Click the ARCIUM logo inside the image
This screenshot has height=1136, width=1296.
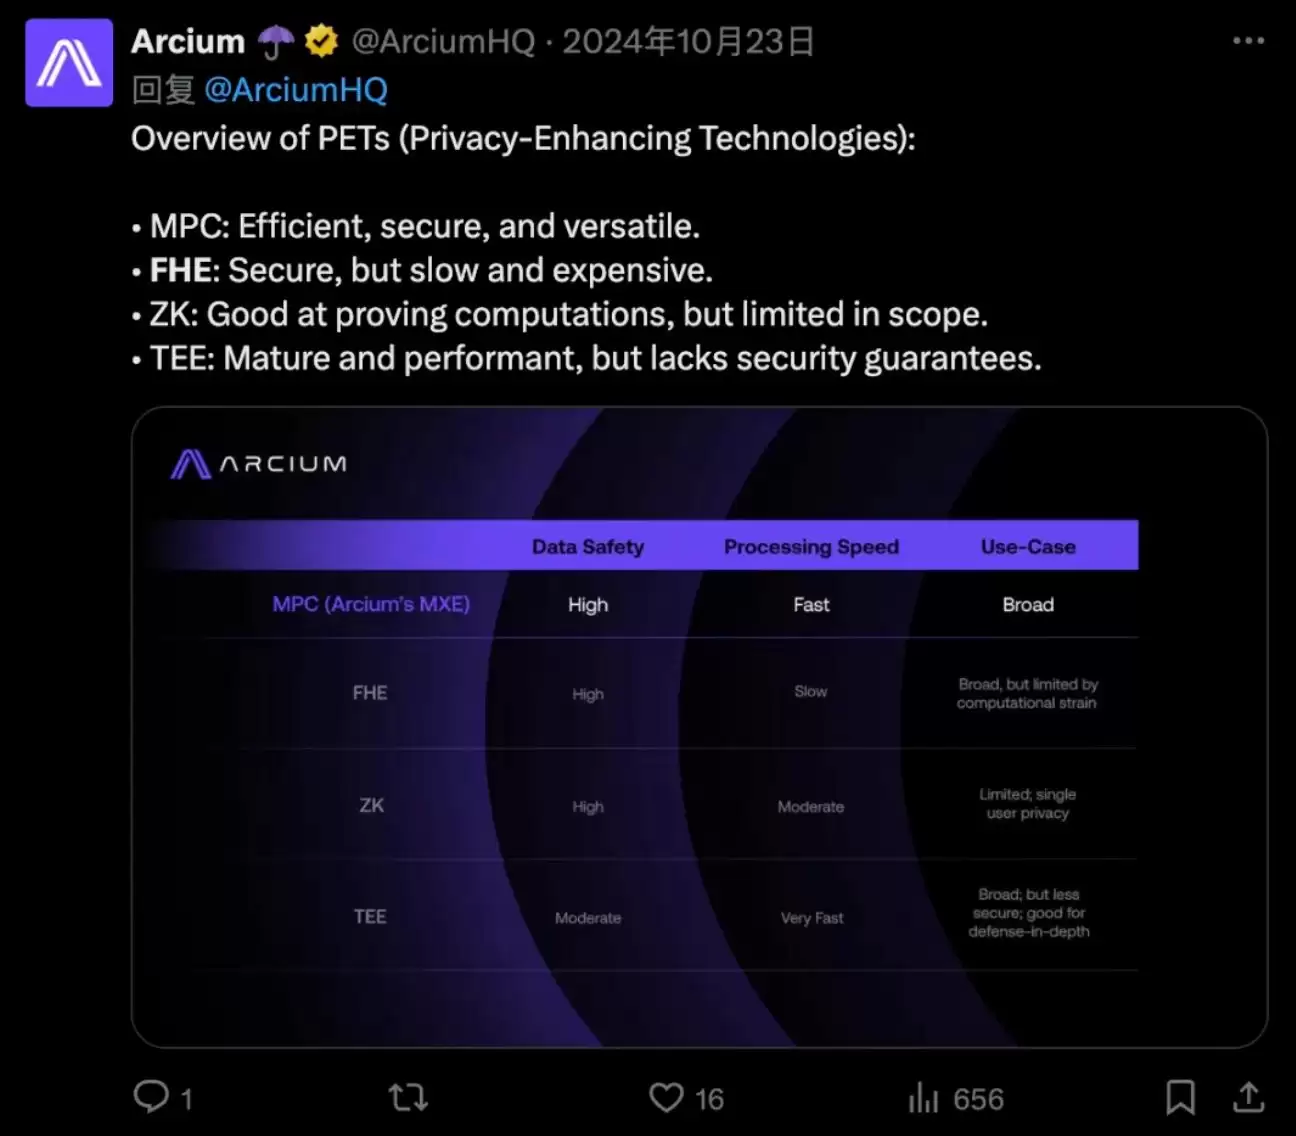pos(259,464)
